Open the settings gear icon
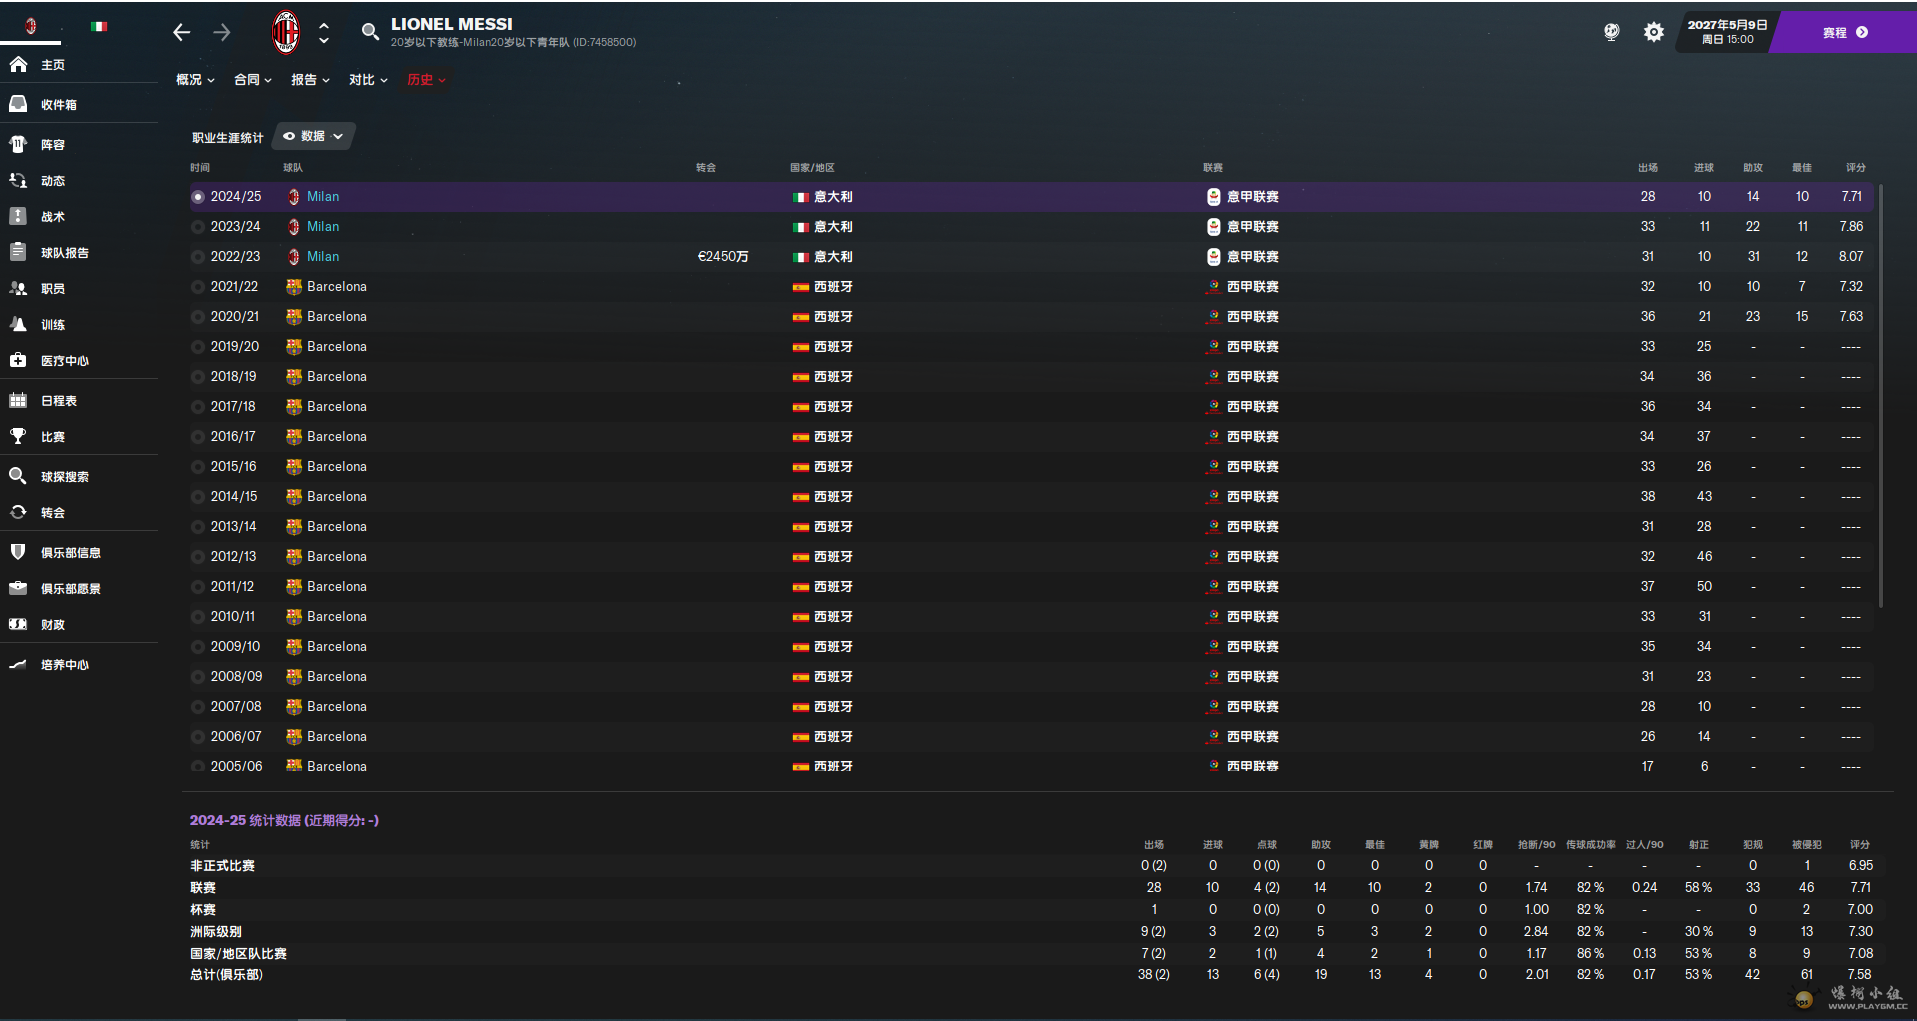 (x=1654, y=32)
